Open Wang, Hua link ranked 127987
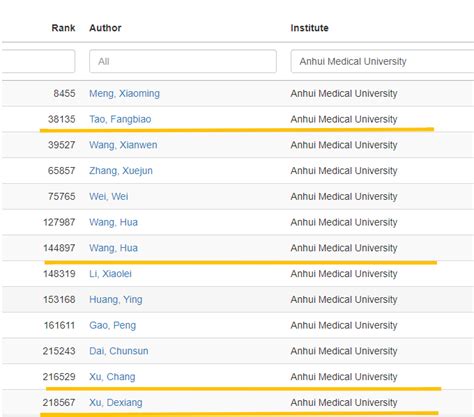 point(113,222)
